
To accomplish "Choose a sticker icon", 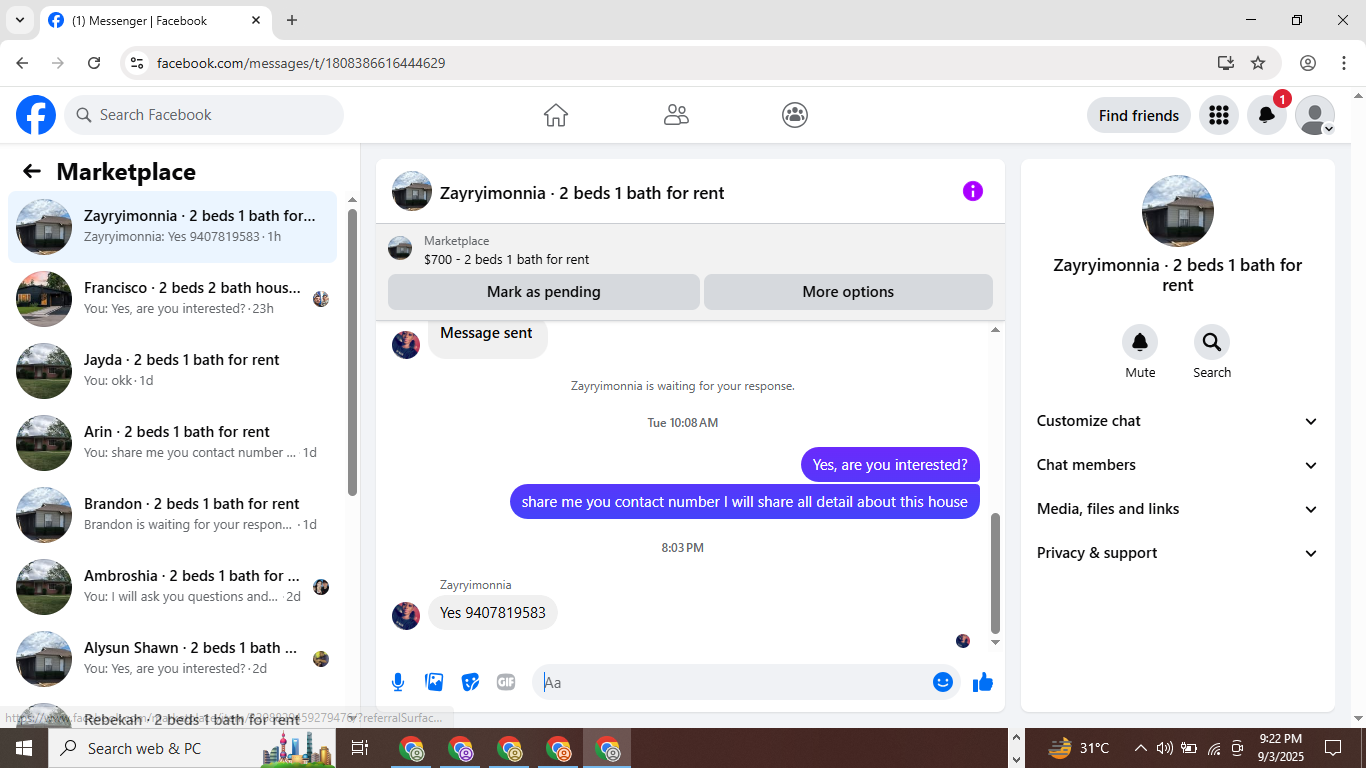I will coord(470,682).
